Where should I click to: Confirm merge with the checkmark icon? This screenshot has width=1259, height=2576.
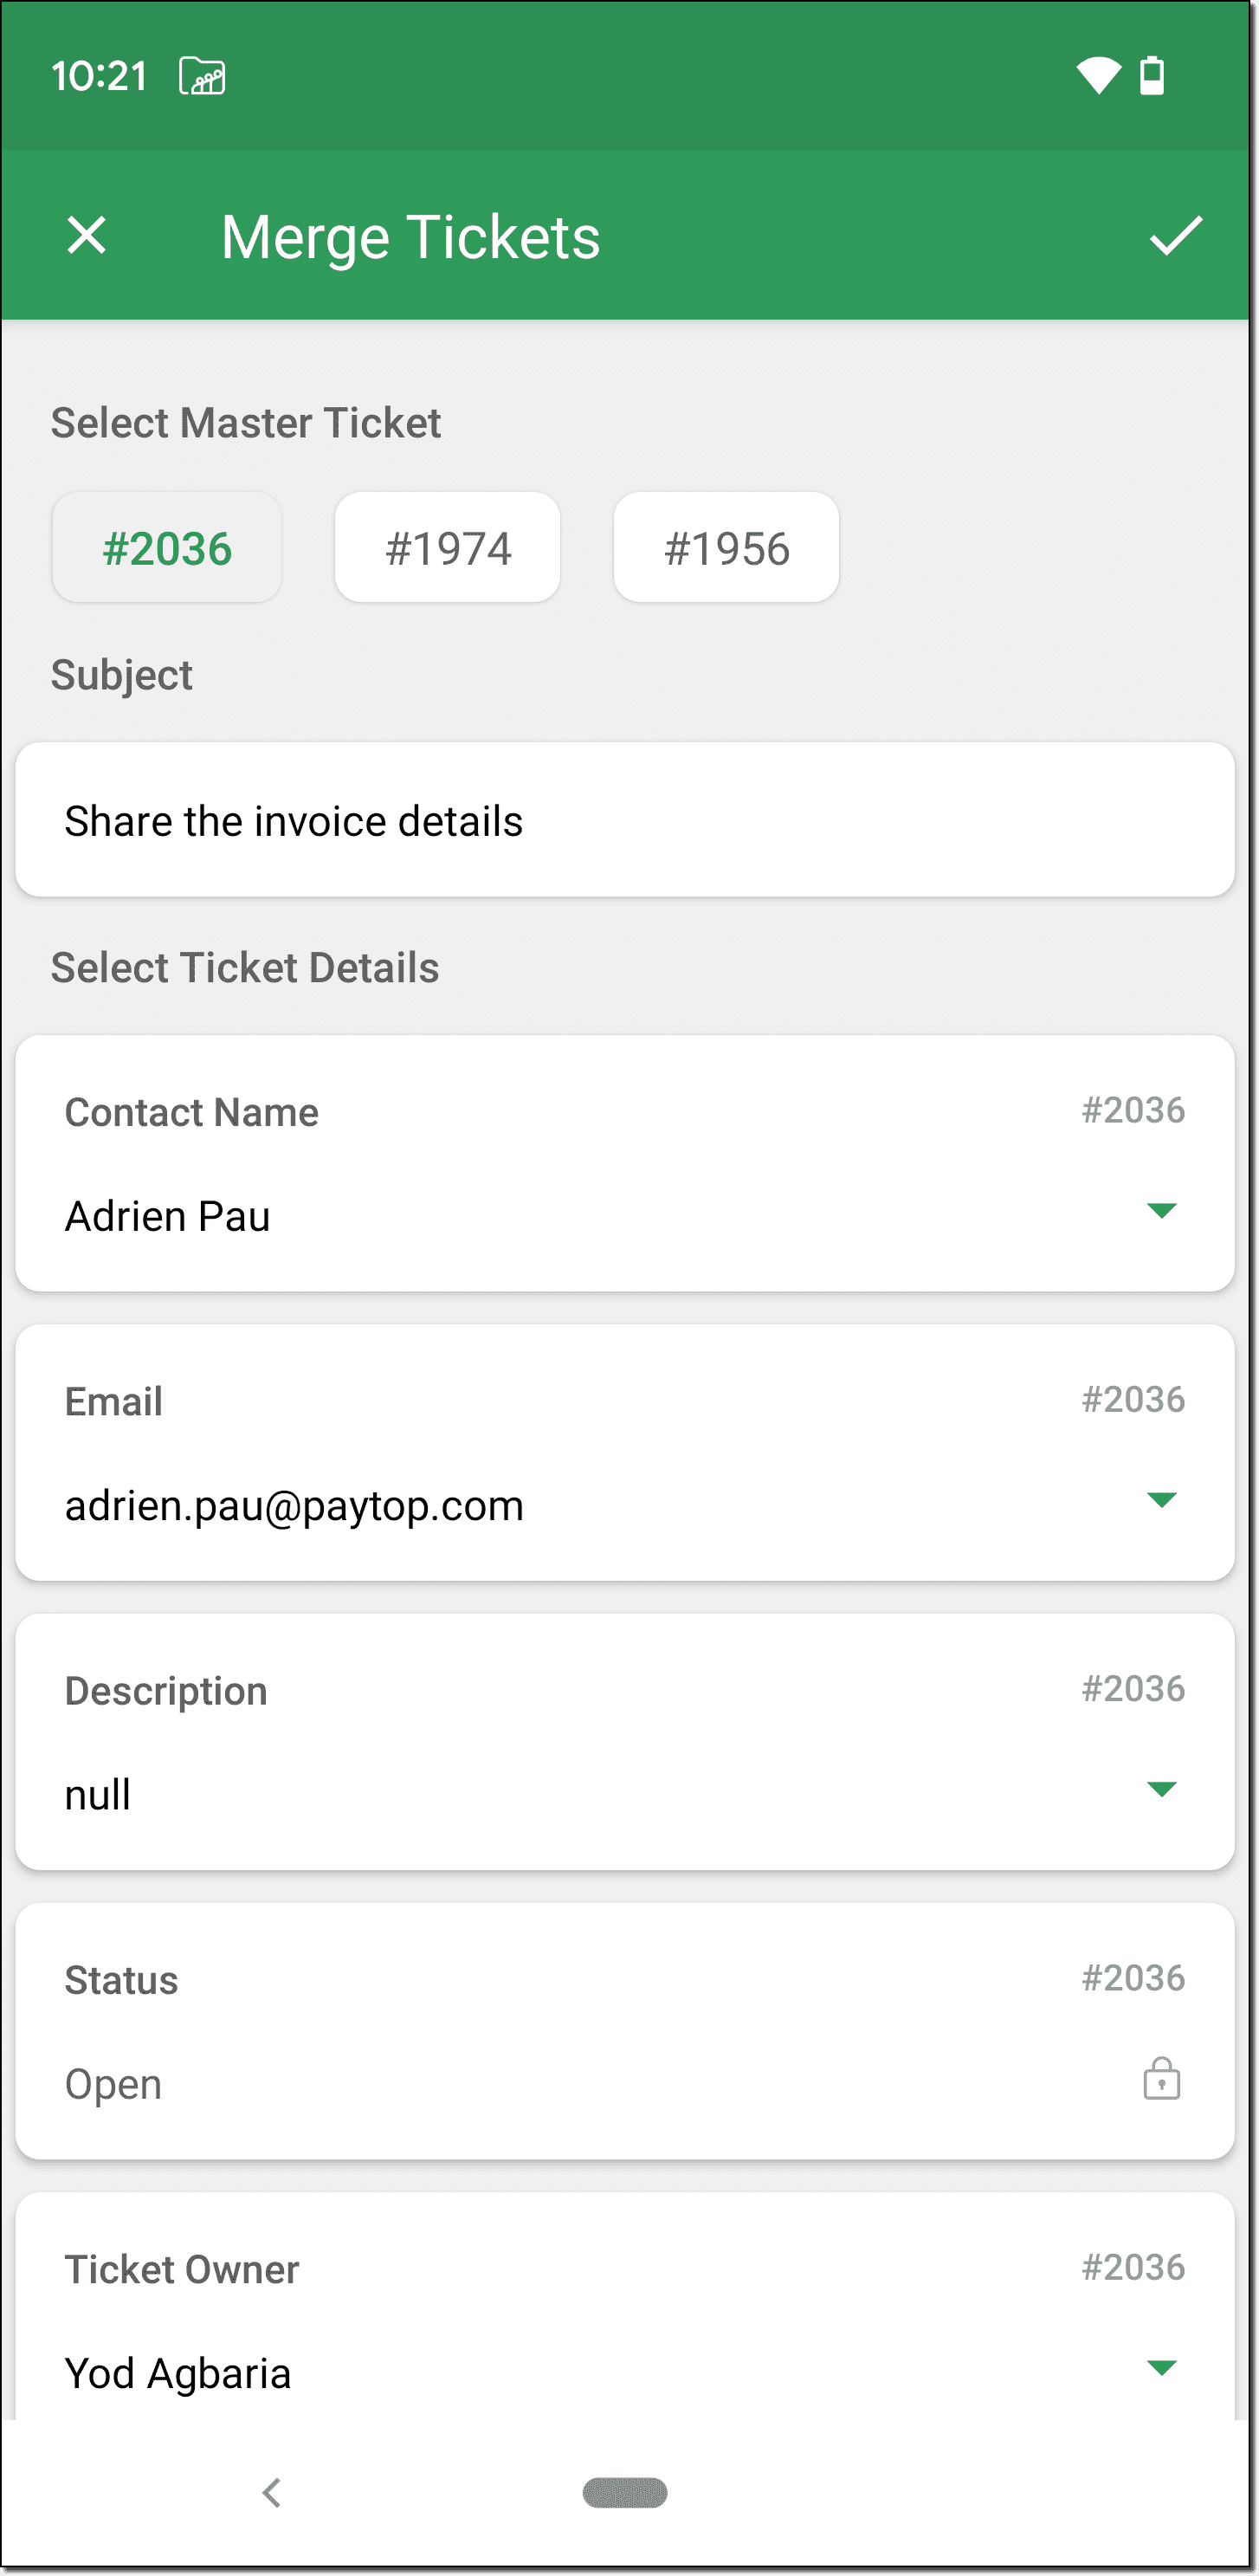pos(1175,236)
